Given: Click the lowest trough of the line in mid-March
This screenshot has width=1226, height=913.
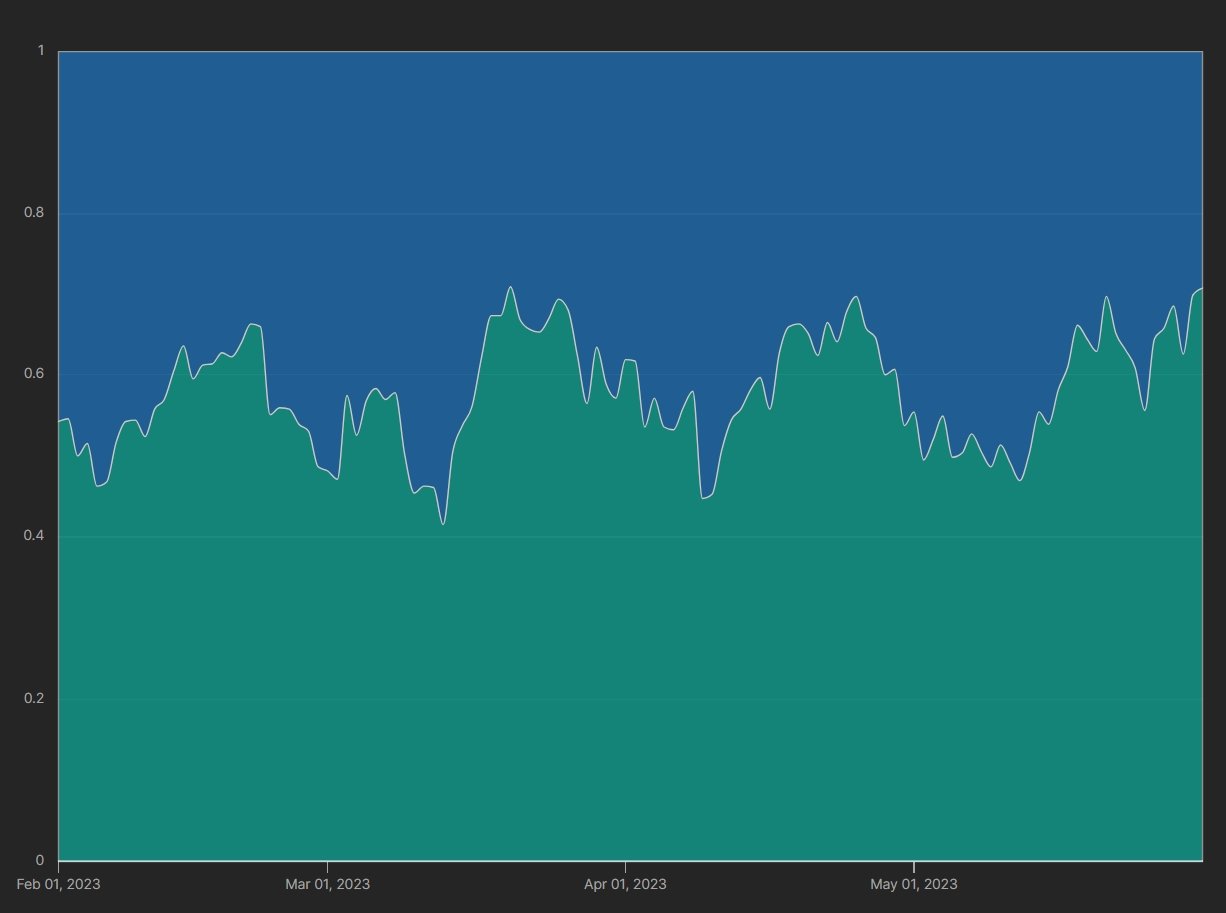Looking at the screenshot, I should (443, 523).
